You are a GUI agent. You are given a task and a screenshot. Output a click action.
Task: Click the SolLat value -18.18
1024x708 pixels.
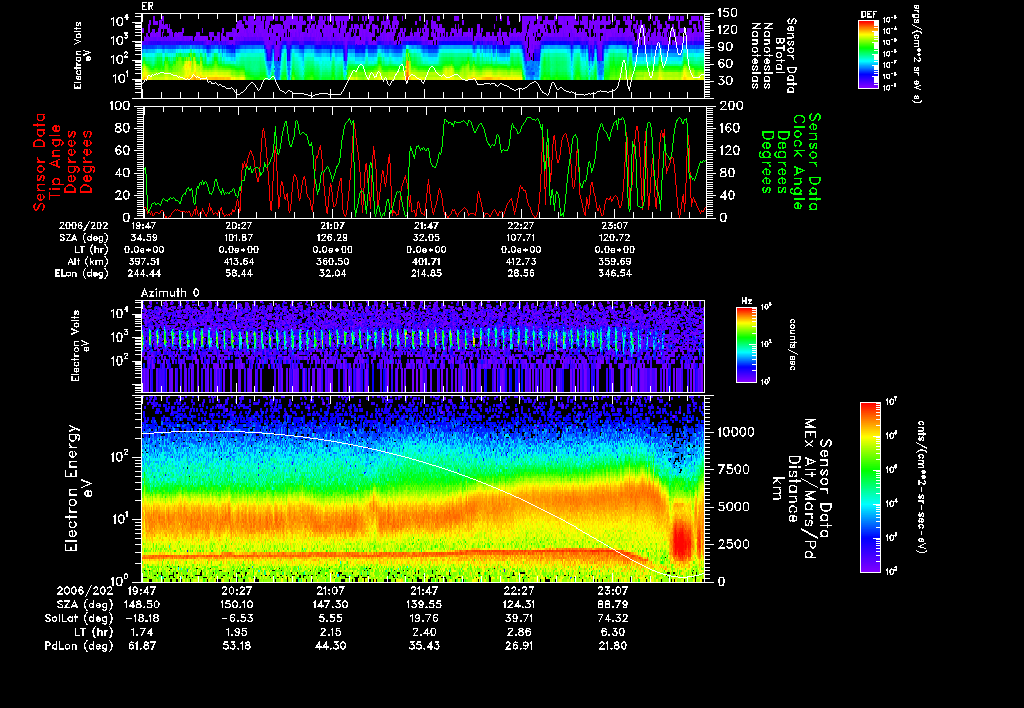tap(142, 618)
